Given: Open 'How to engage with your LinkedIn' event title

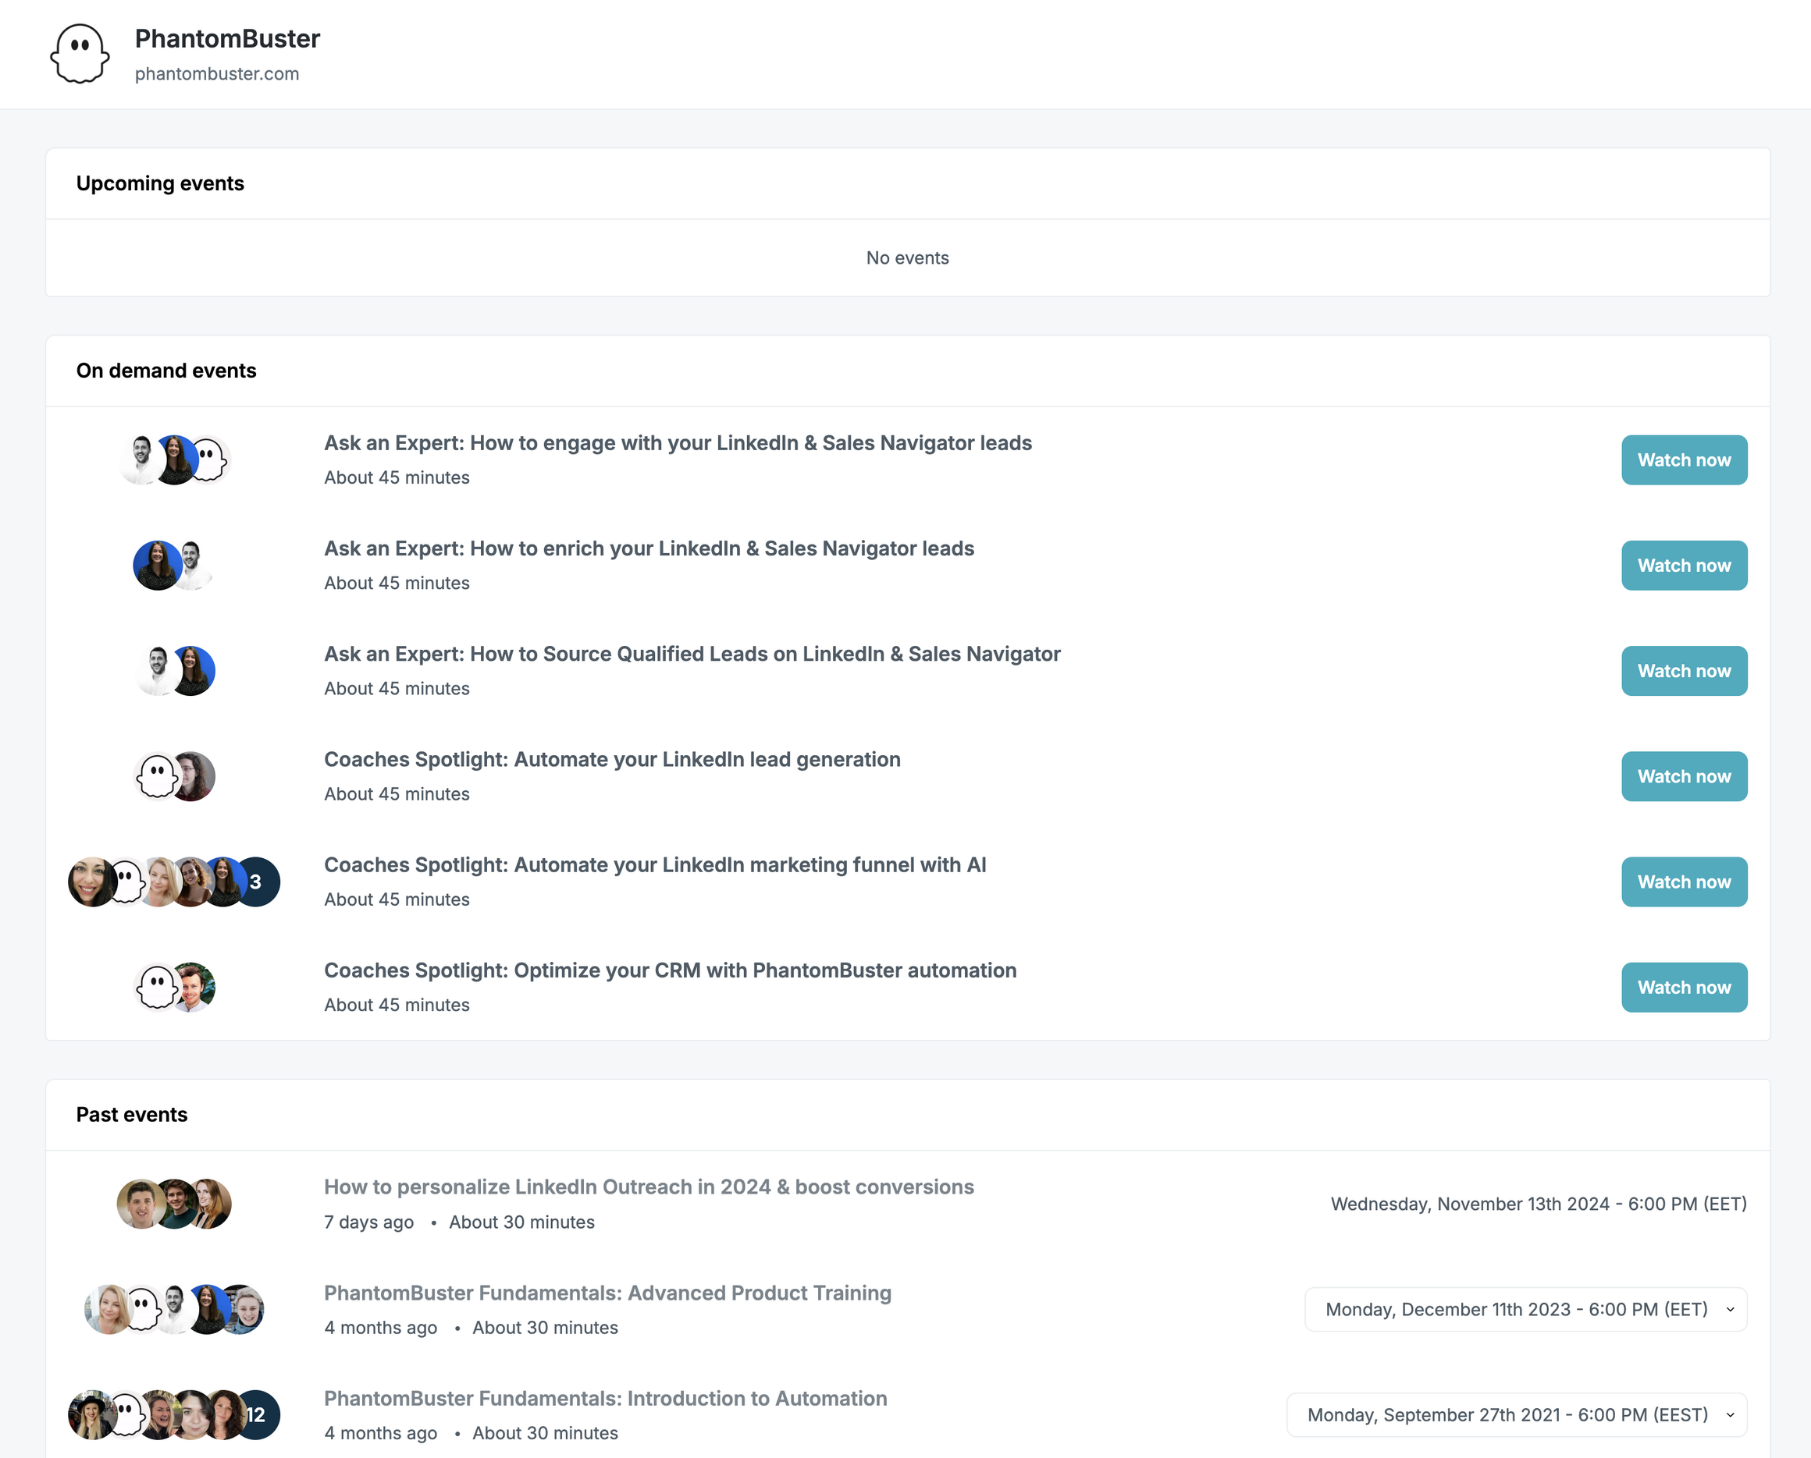Looking at the screenshot, I should (x=678, y=443).
